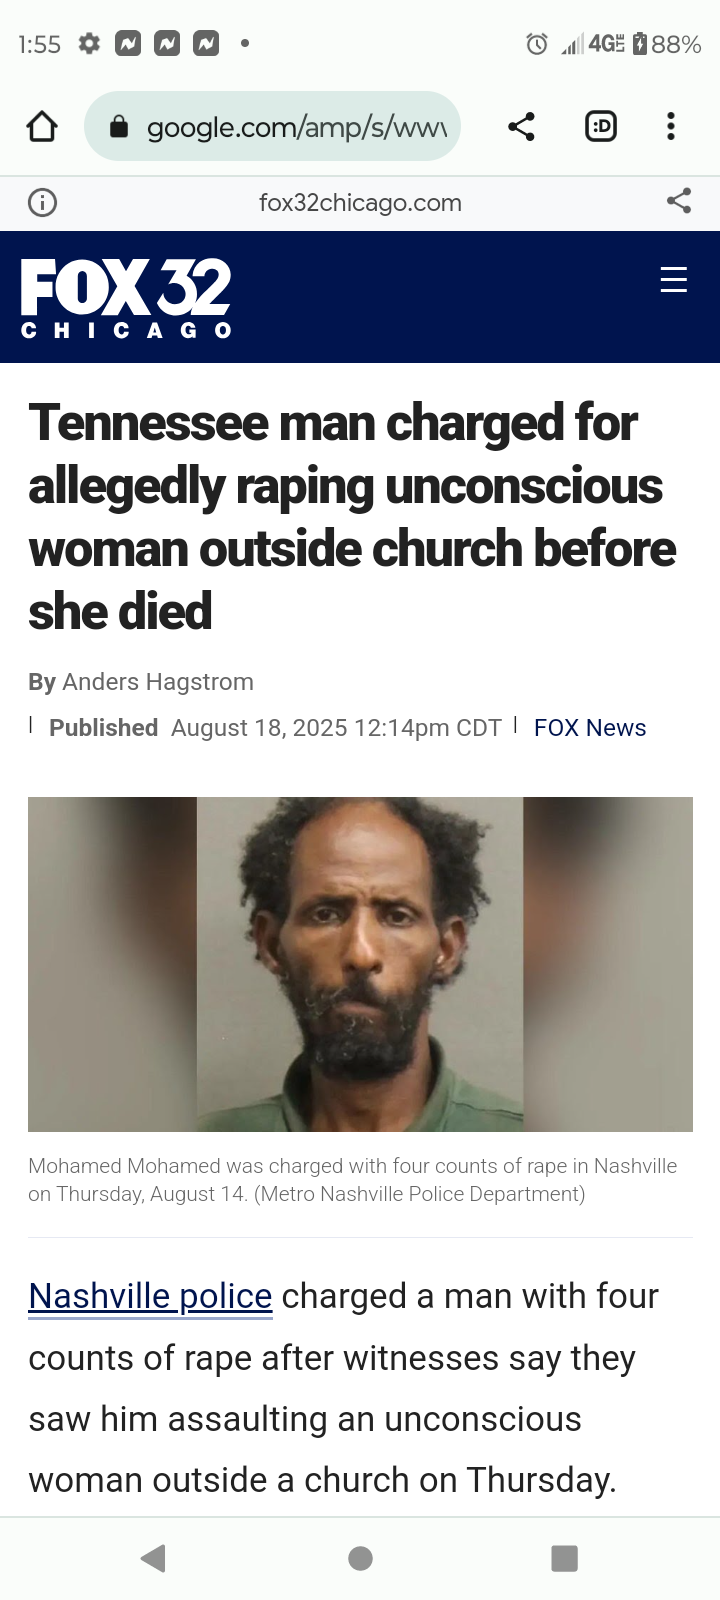Tap the AMP info circle icon
This screenshot has height=1600, width=720.
[42, 203]
